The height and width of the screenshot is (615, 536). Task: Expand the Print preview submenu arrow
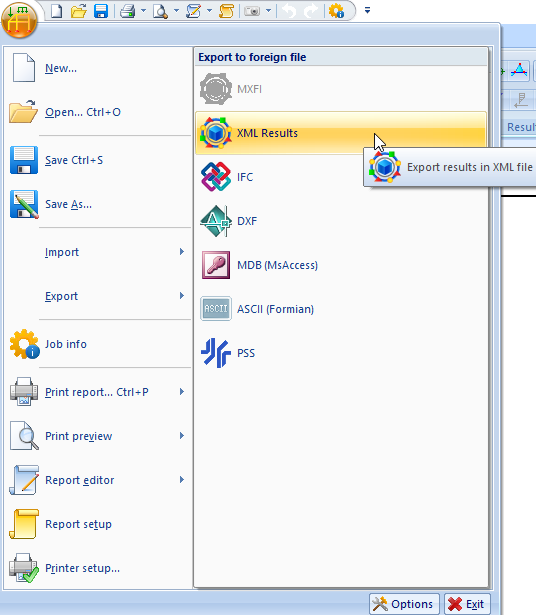182,436
